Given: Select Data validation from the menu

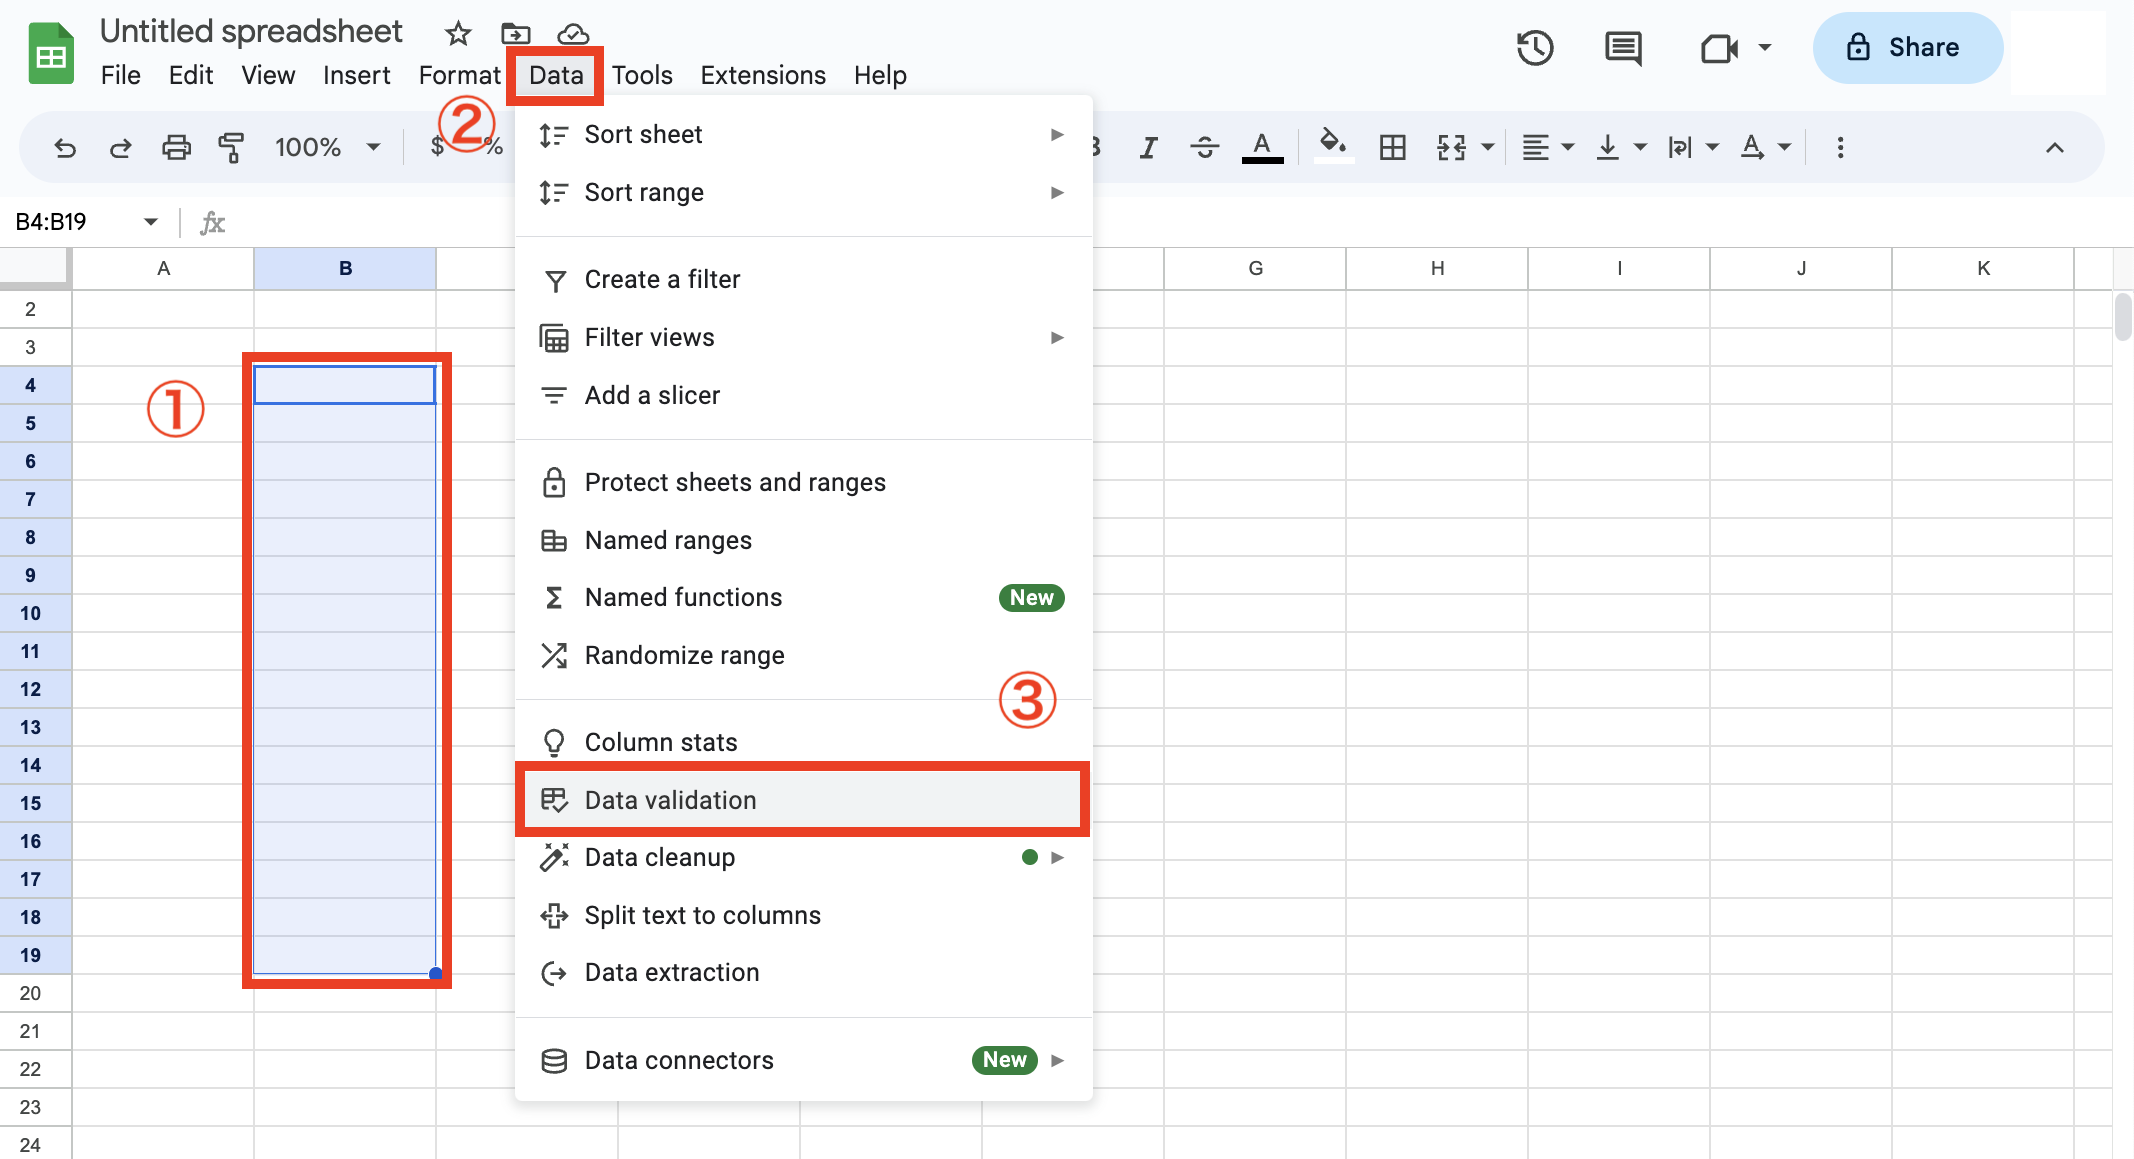Looking at the screenshot, I should tap(802, 799).
